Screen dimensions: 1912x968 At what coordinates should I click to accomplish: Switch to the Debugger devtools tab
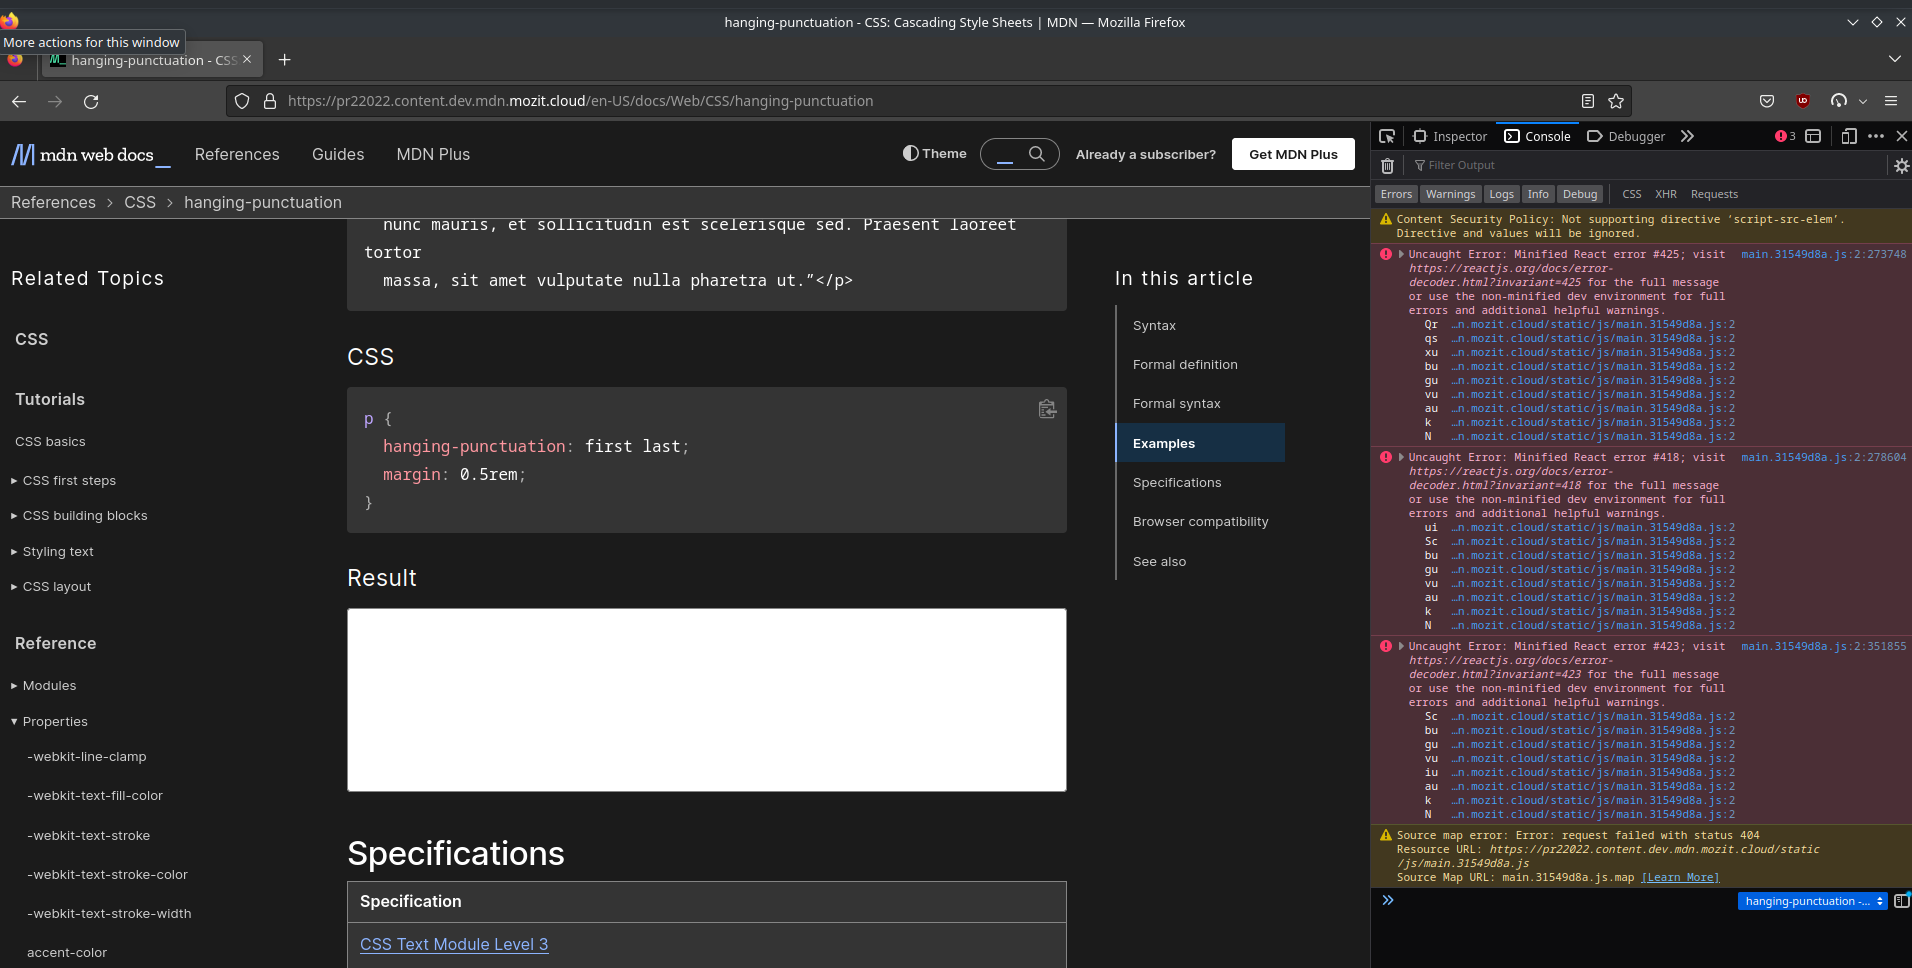(1626, 136)
